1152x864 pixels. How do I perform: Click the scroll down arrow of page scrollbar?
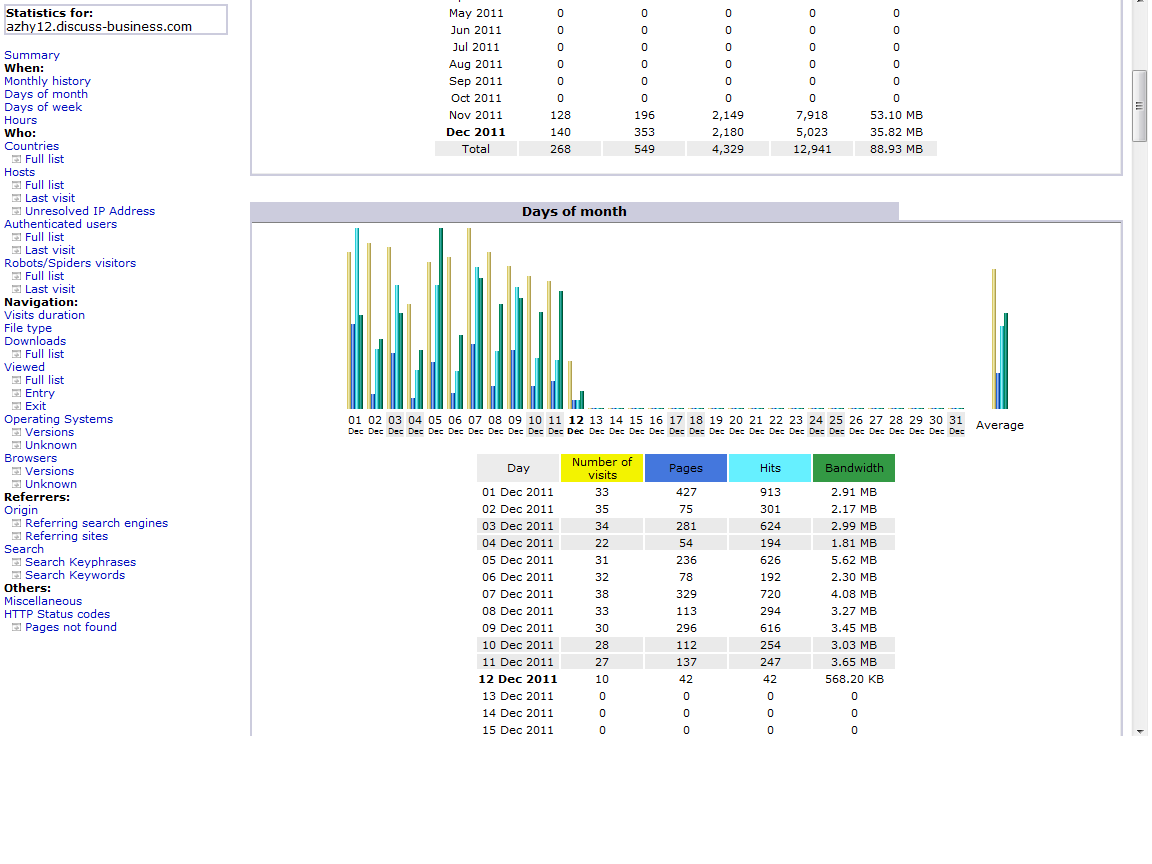[1139, 731]
